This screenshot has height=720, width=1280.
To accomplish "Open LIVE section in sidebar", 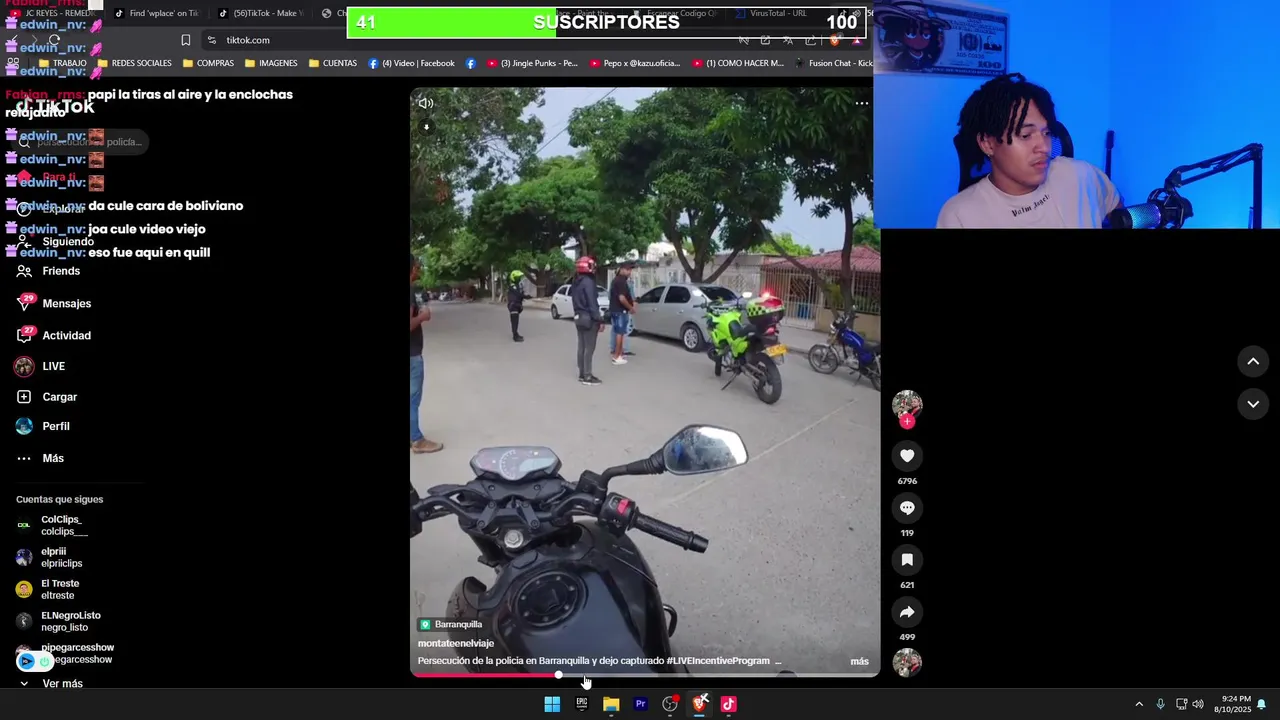I will (x=53, y=366).
